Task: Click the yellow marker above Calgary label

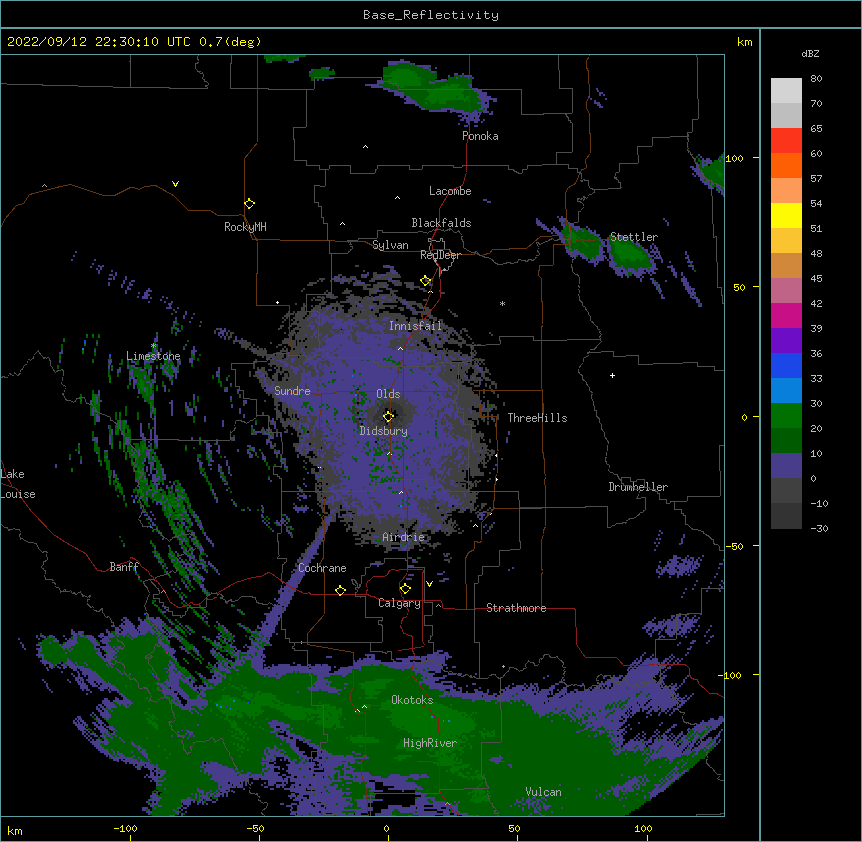Action: (x=405, y=589)
